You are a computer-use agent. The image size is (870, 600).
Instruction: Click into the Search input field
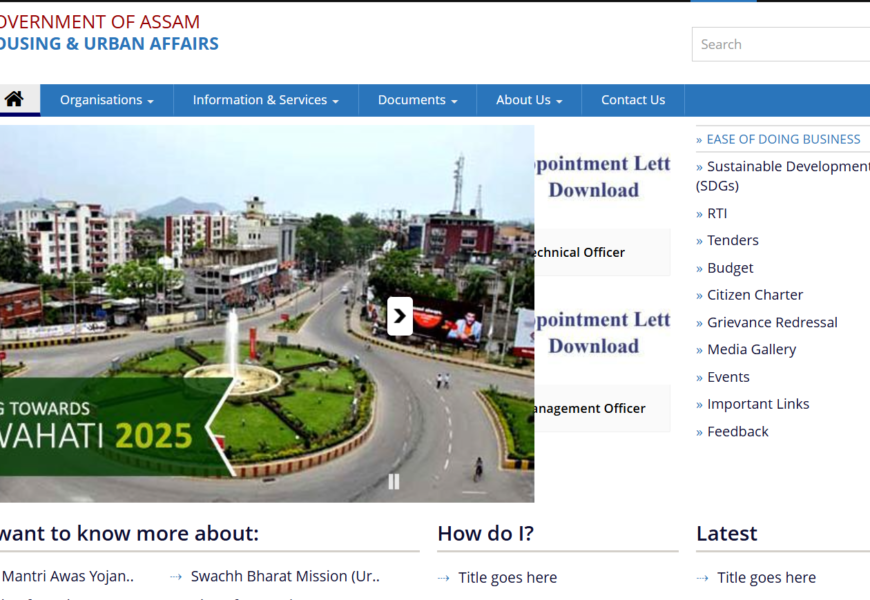780,44
